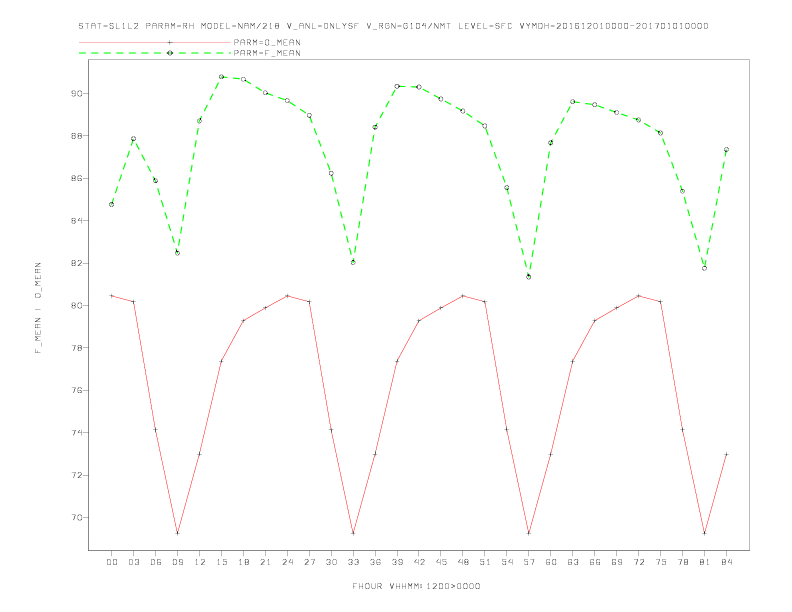
Task: Click the green F_MEAN marker at hour 33
Action: point(353,263)
